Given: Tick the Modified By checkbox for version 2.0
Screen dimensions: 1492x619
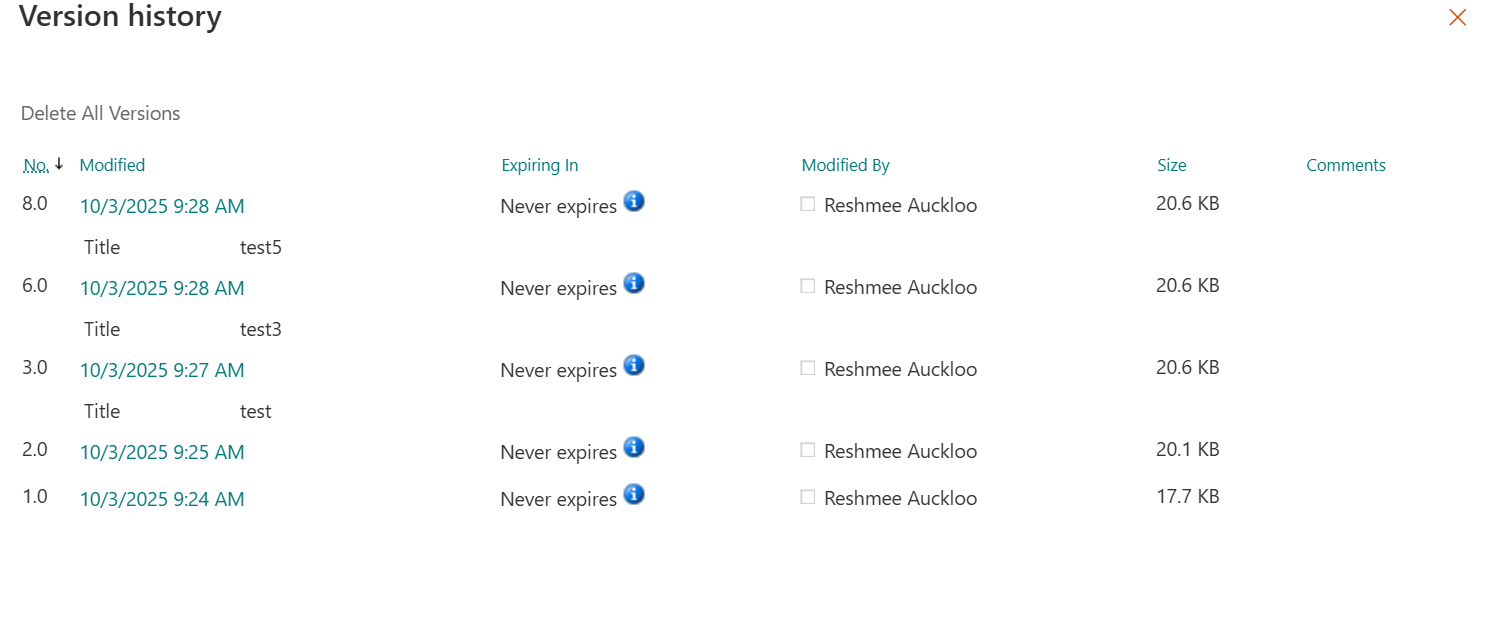Looking at the screenshot, I should click(x=807, y=450).
